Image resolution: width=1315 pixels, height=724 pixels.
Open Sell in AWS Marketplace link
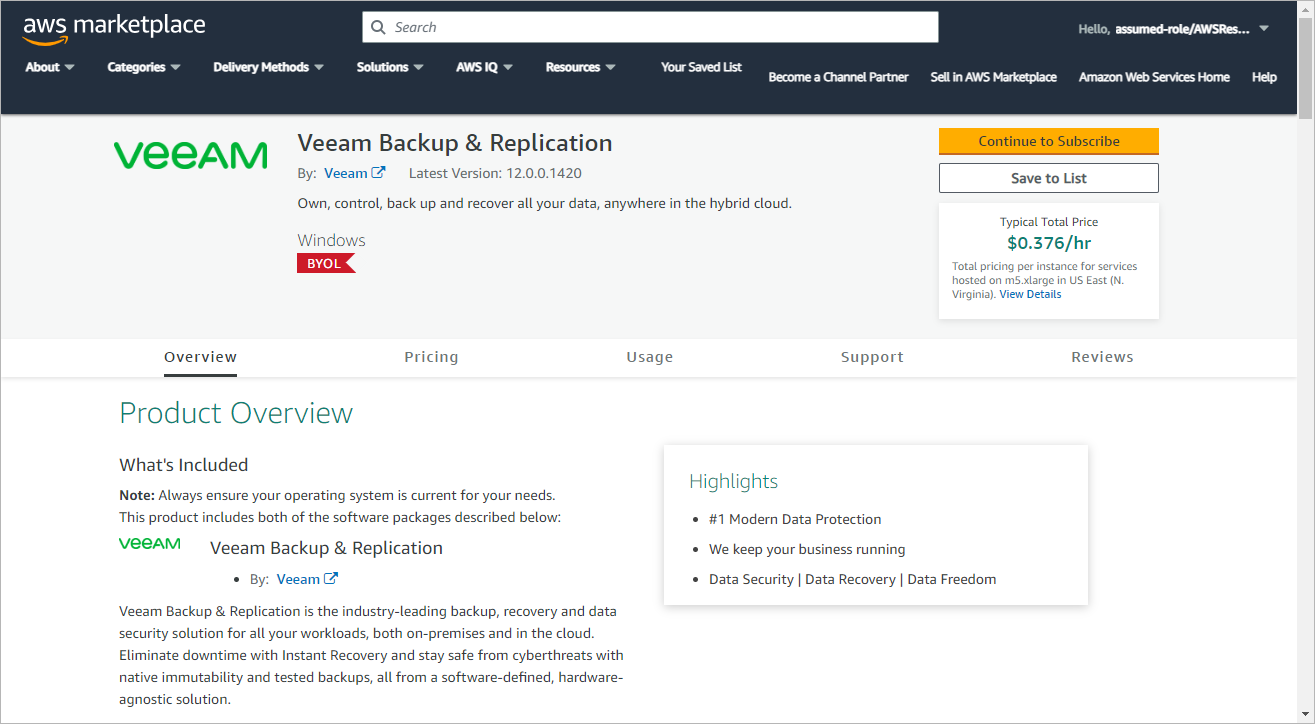(x=993, y=77)
